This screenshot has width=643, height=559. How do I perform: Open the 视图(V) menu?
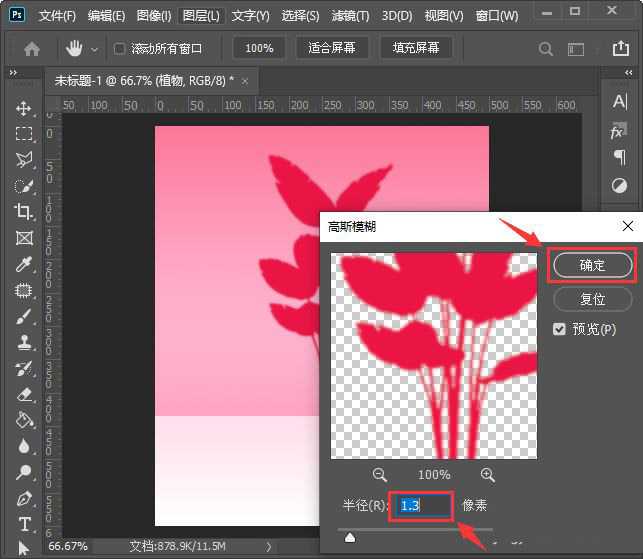444,16
